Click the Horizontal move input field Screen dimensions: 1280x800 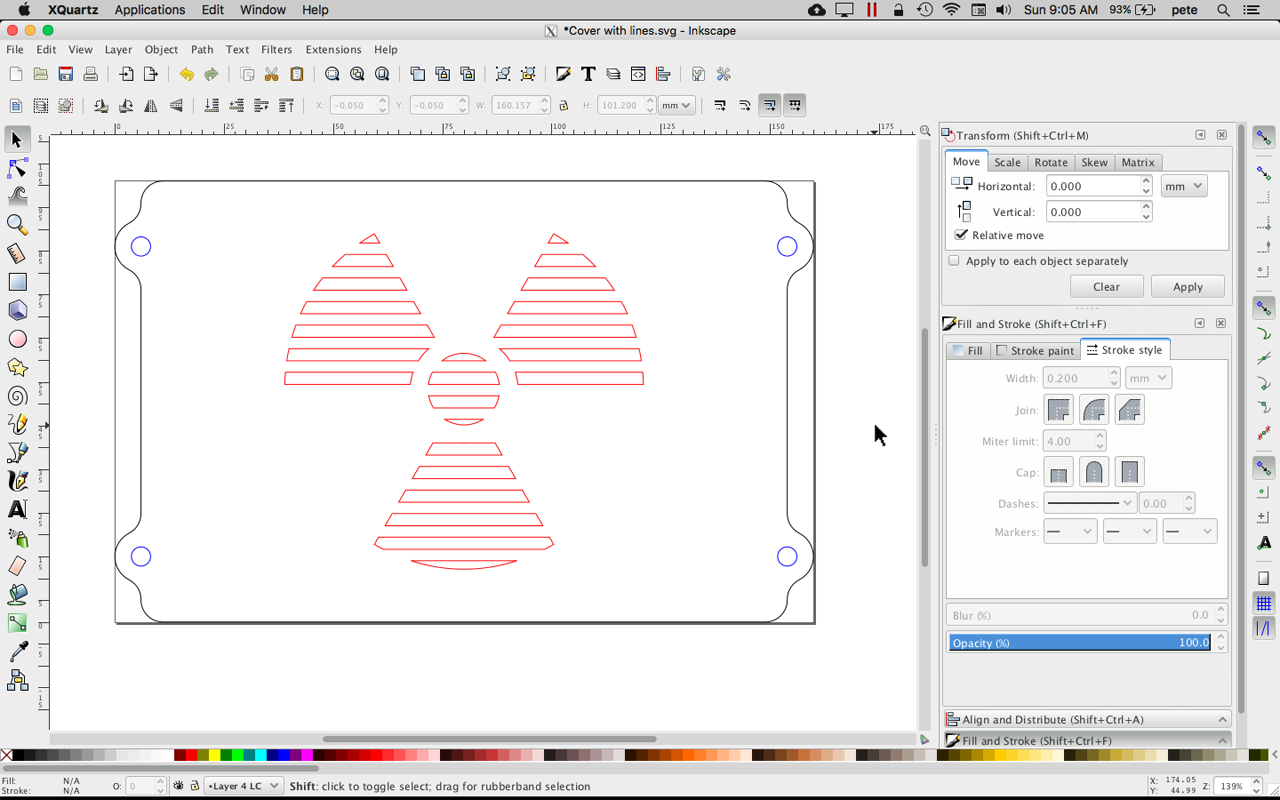(x=1090, y=185)
